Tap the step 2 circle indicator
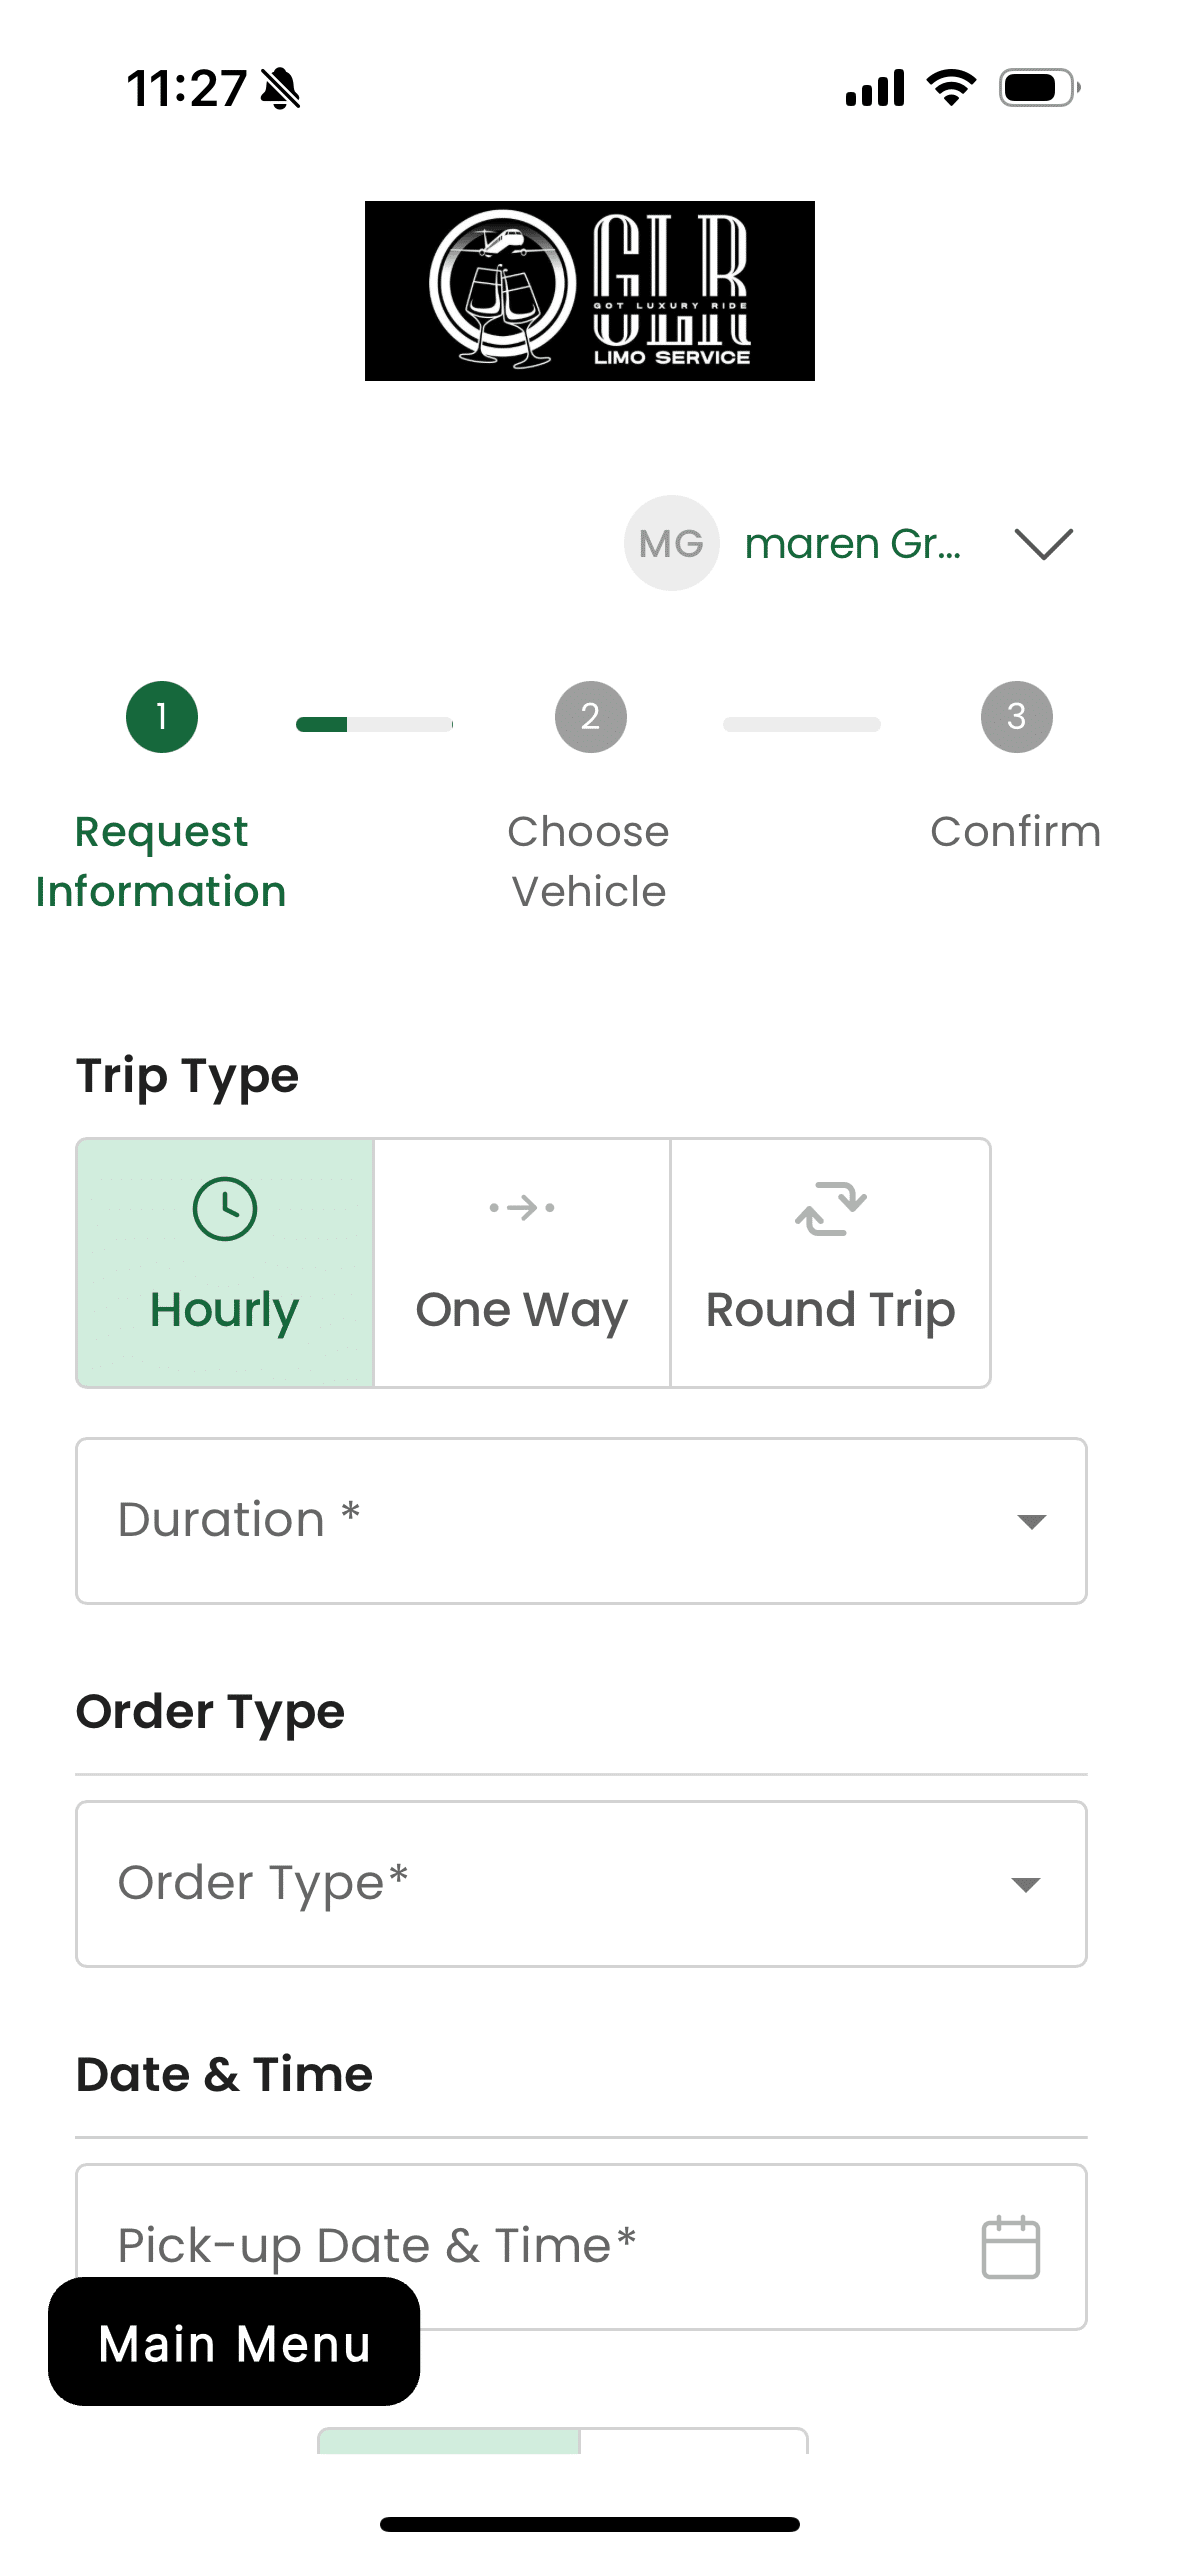Screen dimensions: 1179x2556 (590, 717)
